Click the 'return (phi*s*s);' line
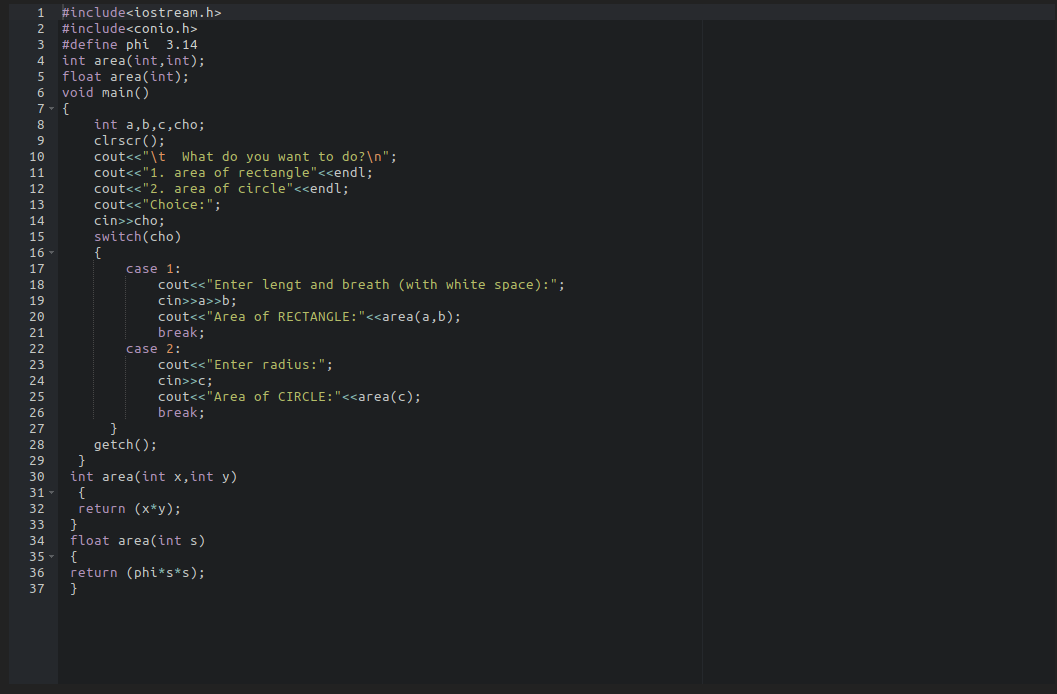Screen dimensions: 1057x694 pyautogui.click(x=138, y=573)
